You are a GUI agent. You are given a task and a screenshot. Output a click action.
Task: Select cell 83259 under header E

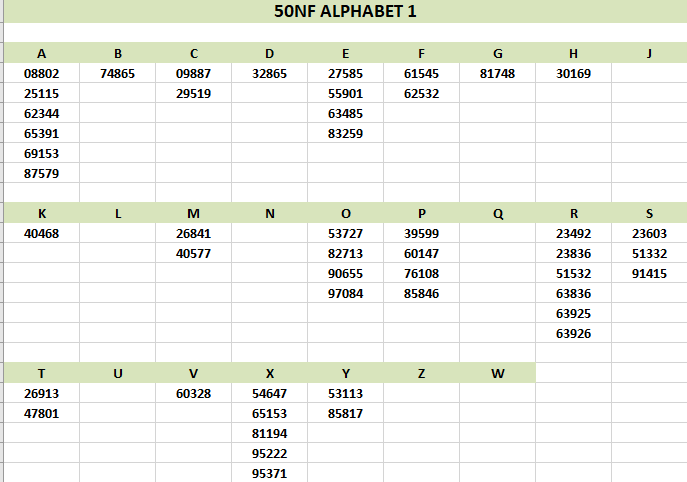(x=345, y=133)
